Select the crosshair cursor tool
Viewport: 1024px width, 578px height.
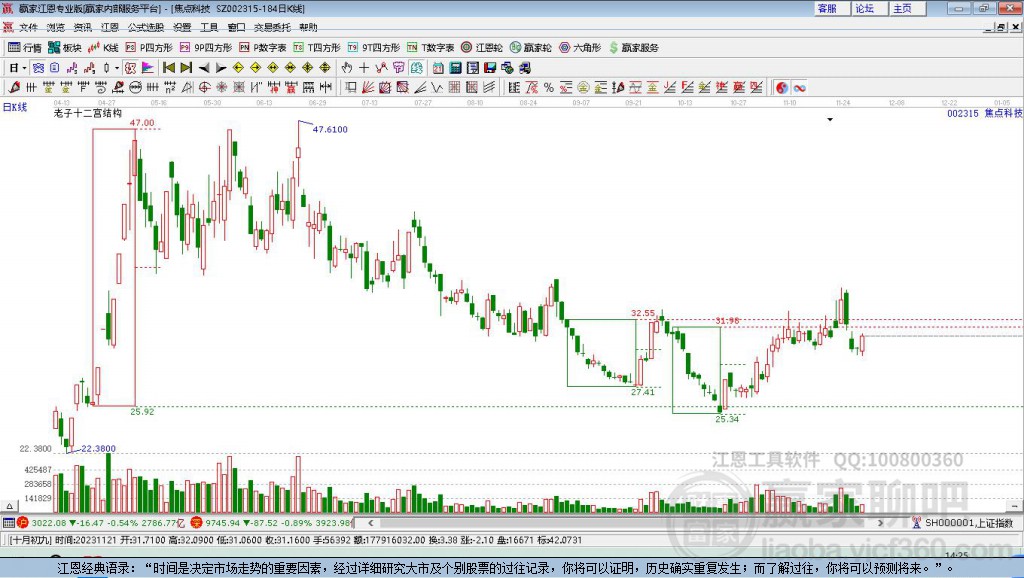364,67
